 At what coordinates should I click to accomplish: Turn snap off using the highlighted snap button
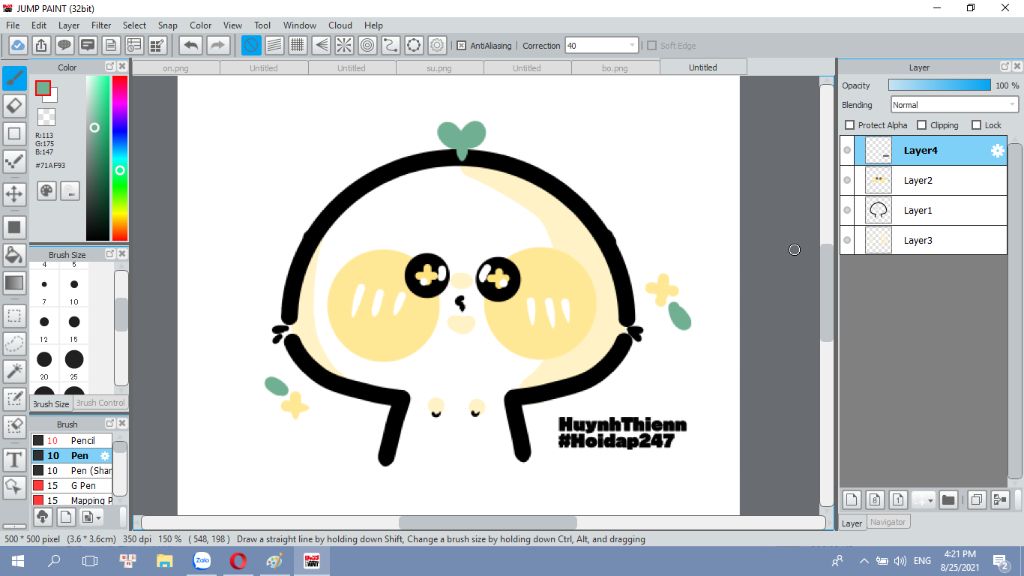pyautogui.click(x=251, y=45)
